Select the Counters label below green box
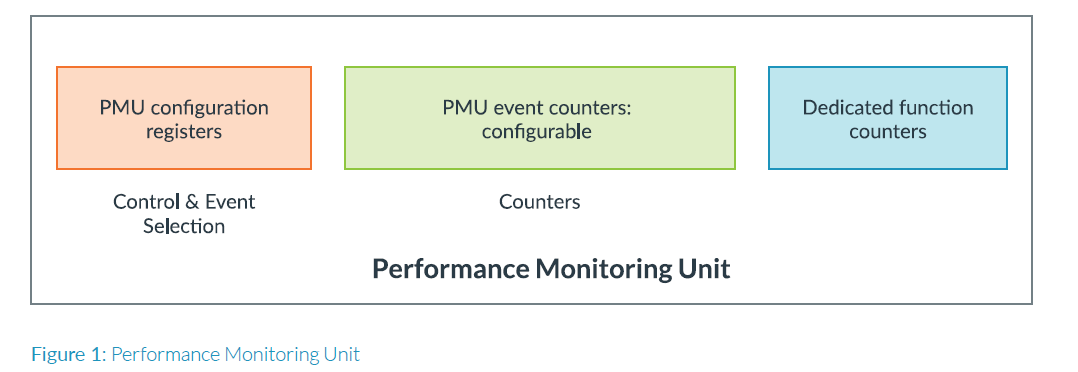The height and width of the screenshot is (372, 1078). pos(540,202)
